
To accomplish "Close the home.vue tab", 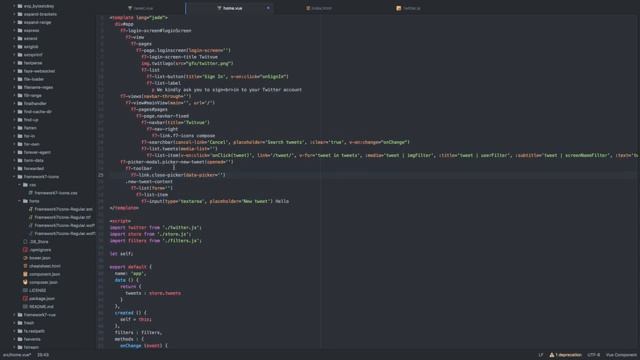I will (268, 8).
